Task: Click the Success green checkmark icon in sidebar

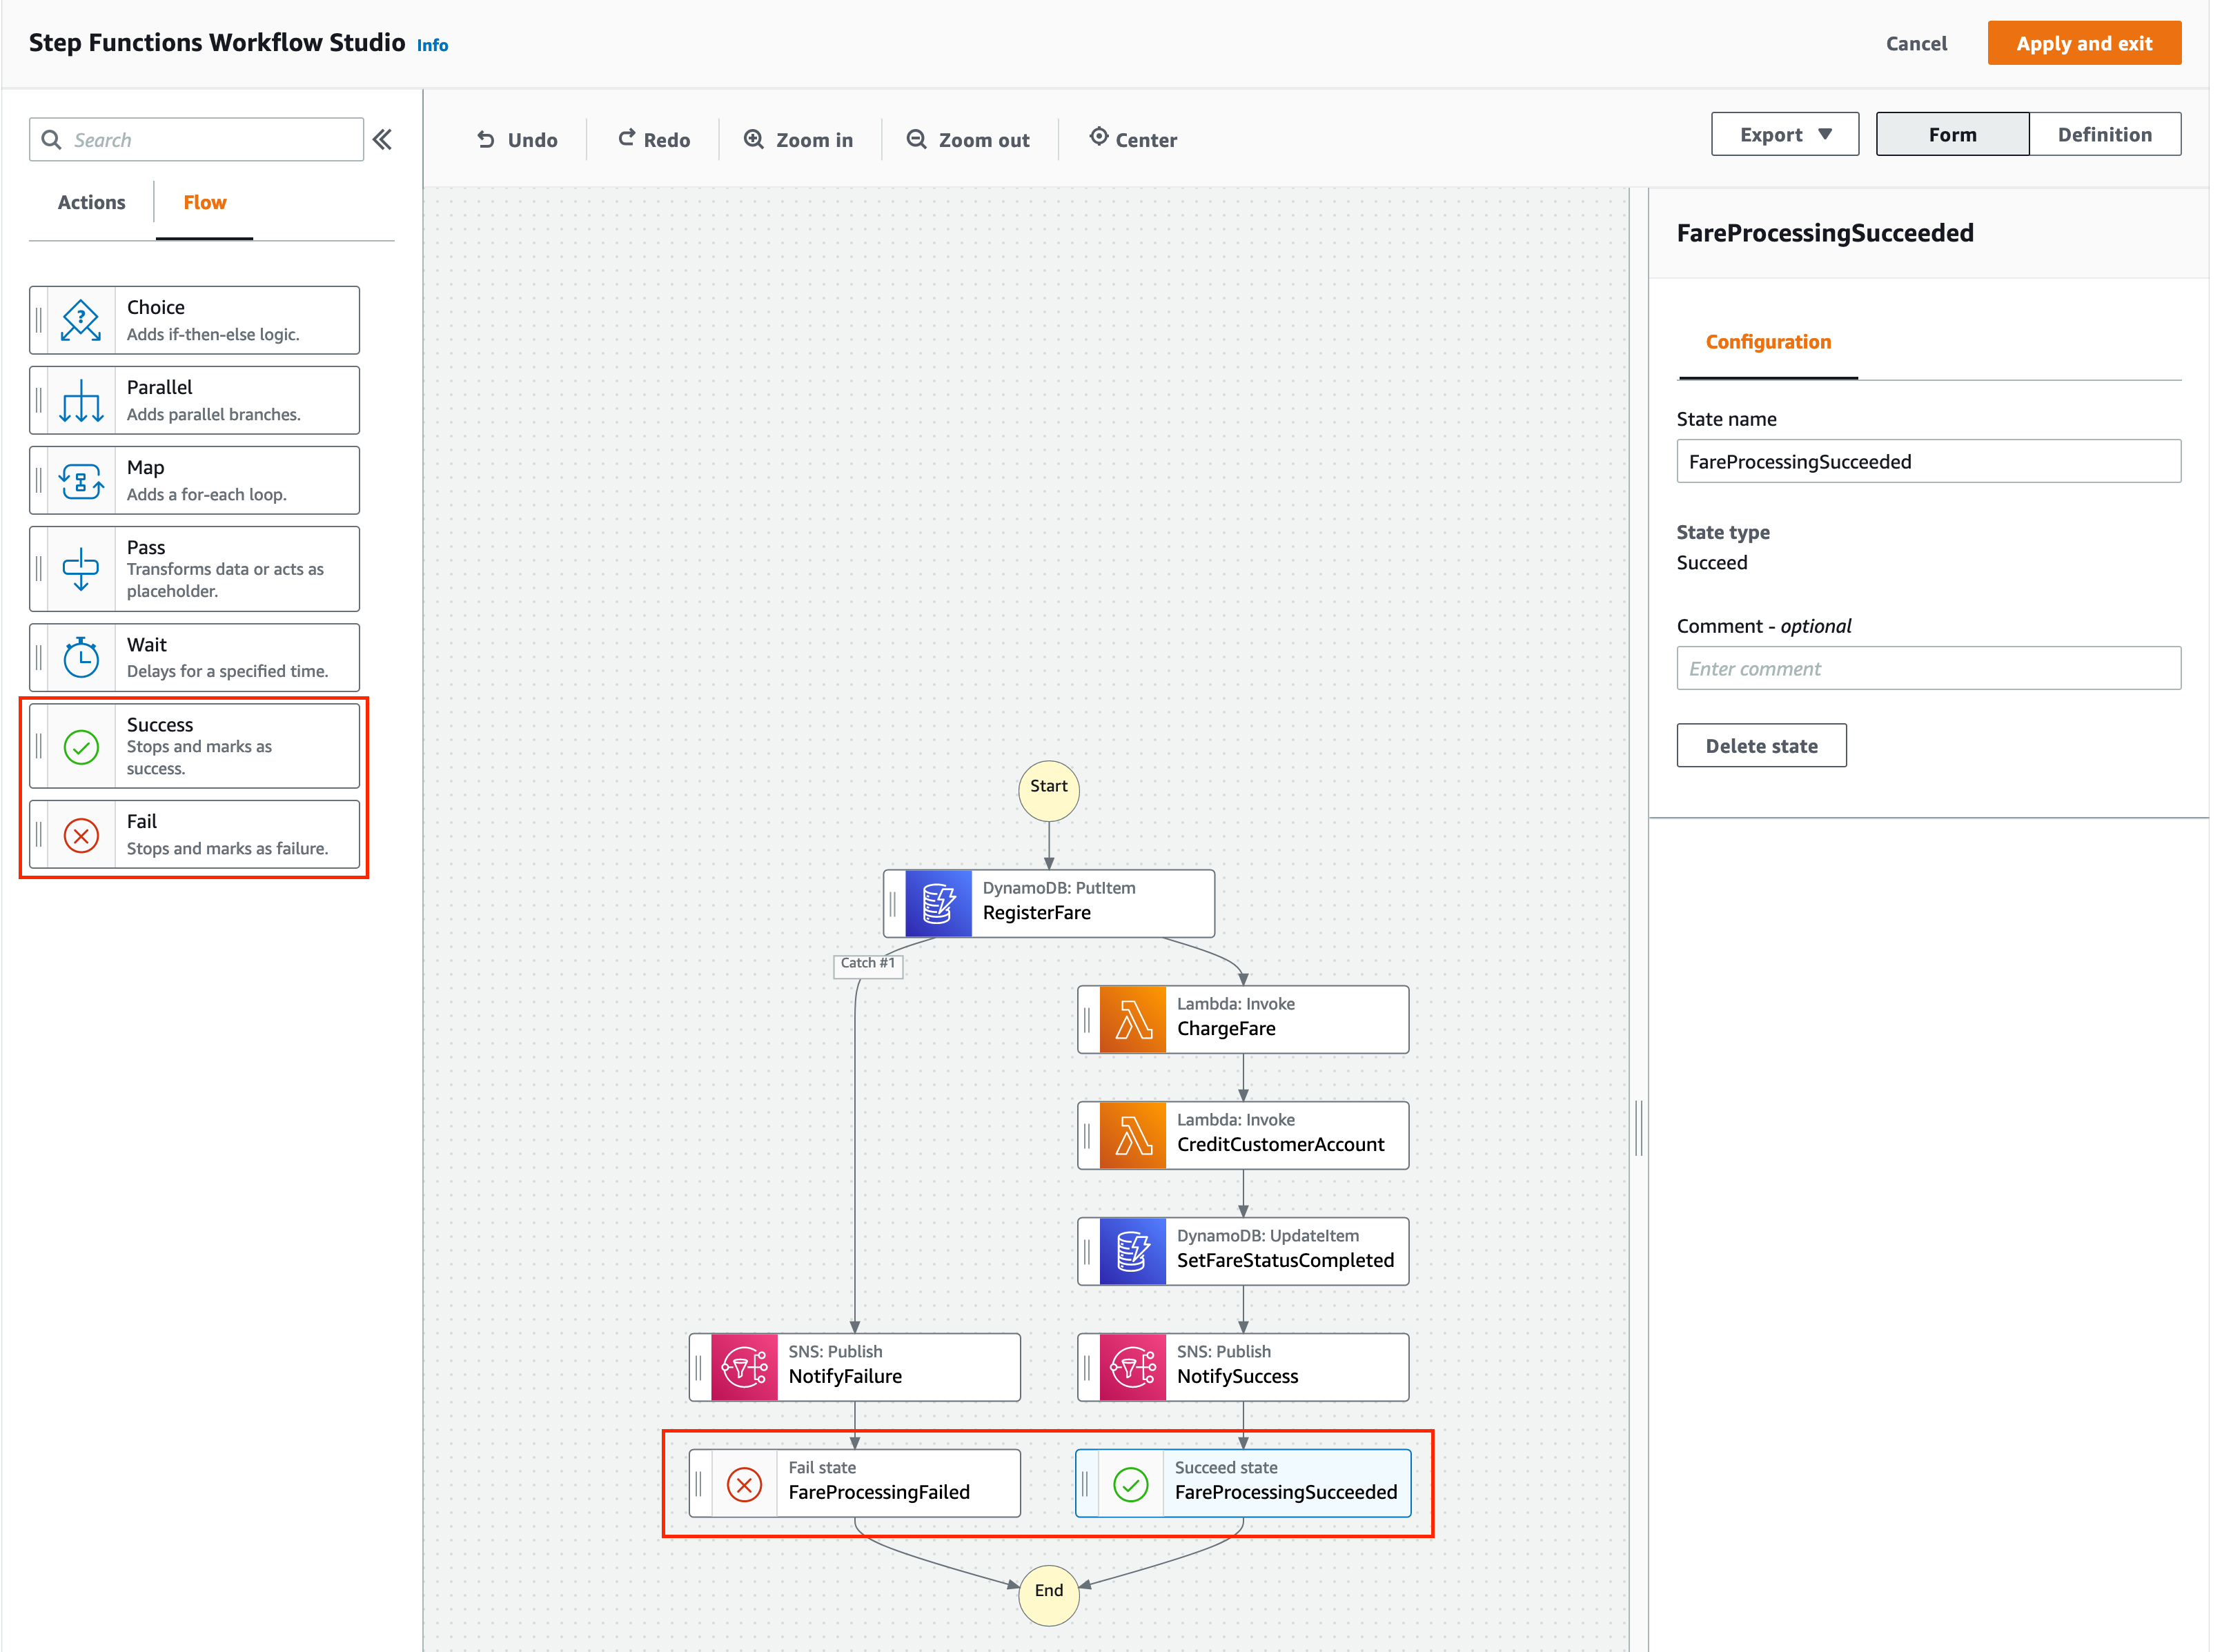Action: [81, 747]
